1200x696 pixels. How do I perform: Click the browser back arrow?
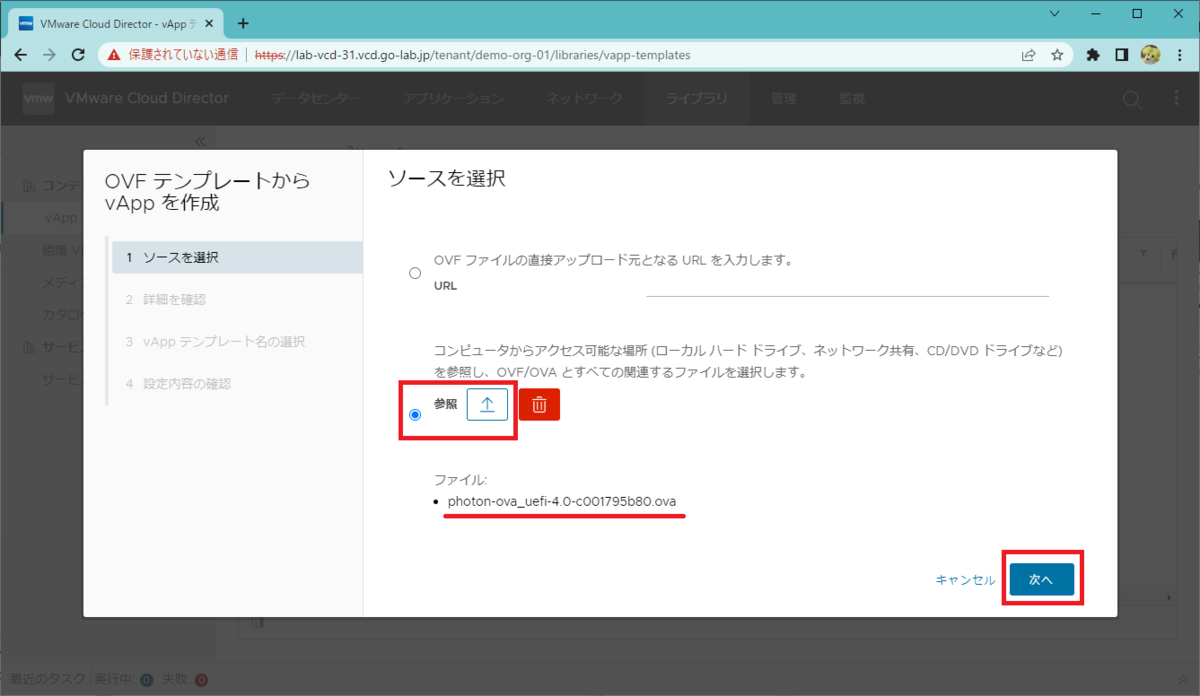pos(22,55)
